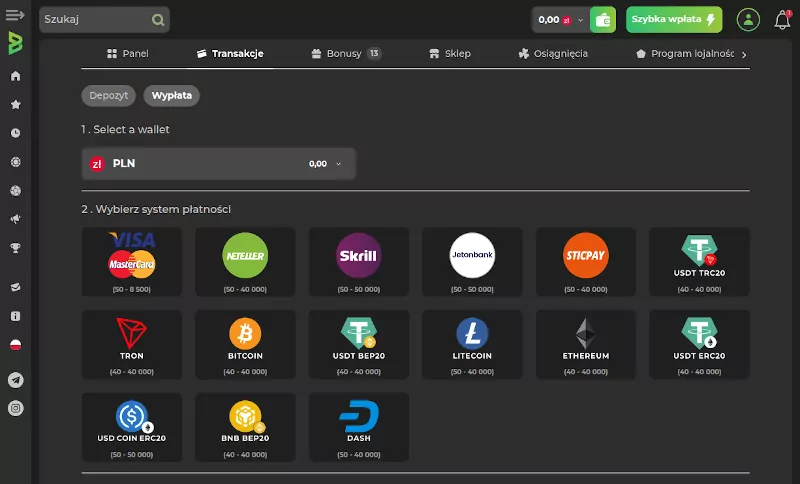Click the search magnifier icon
Viewport: 800px width, 484px height.
tap(158, 20)
